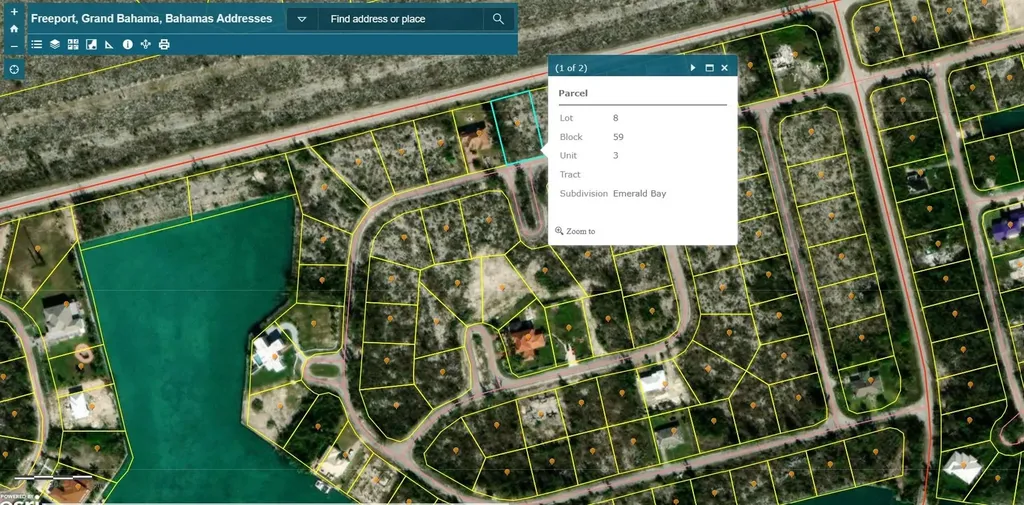Show the next feature in the popup

tap(693, 68)
